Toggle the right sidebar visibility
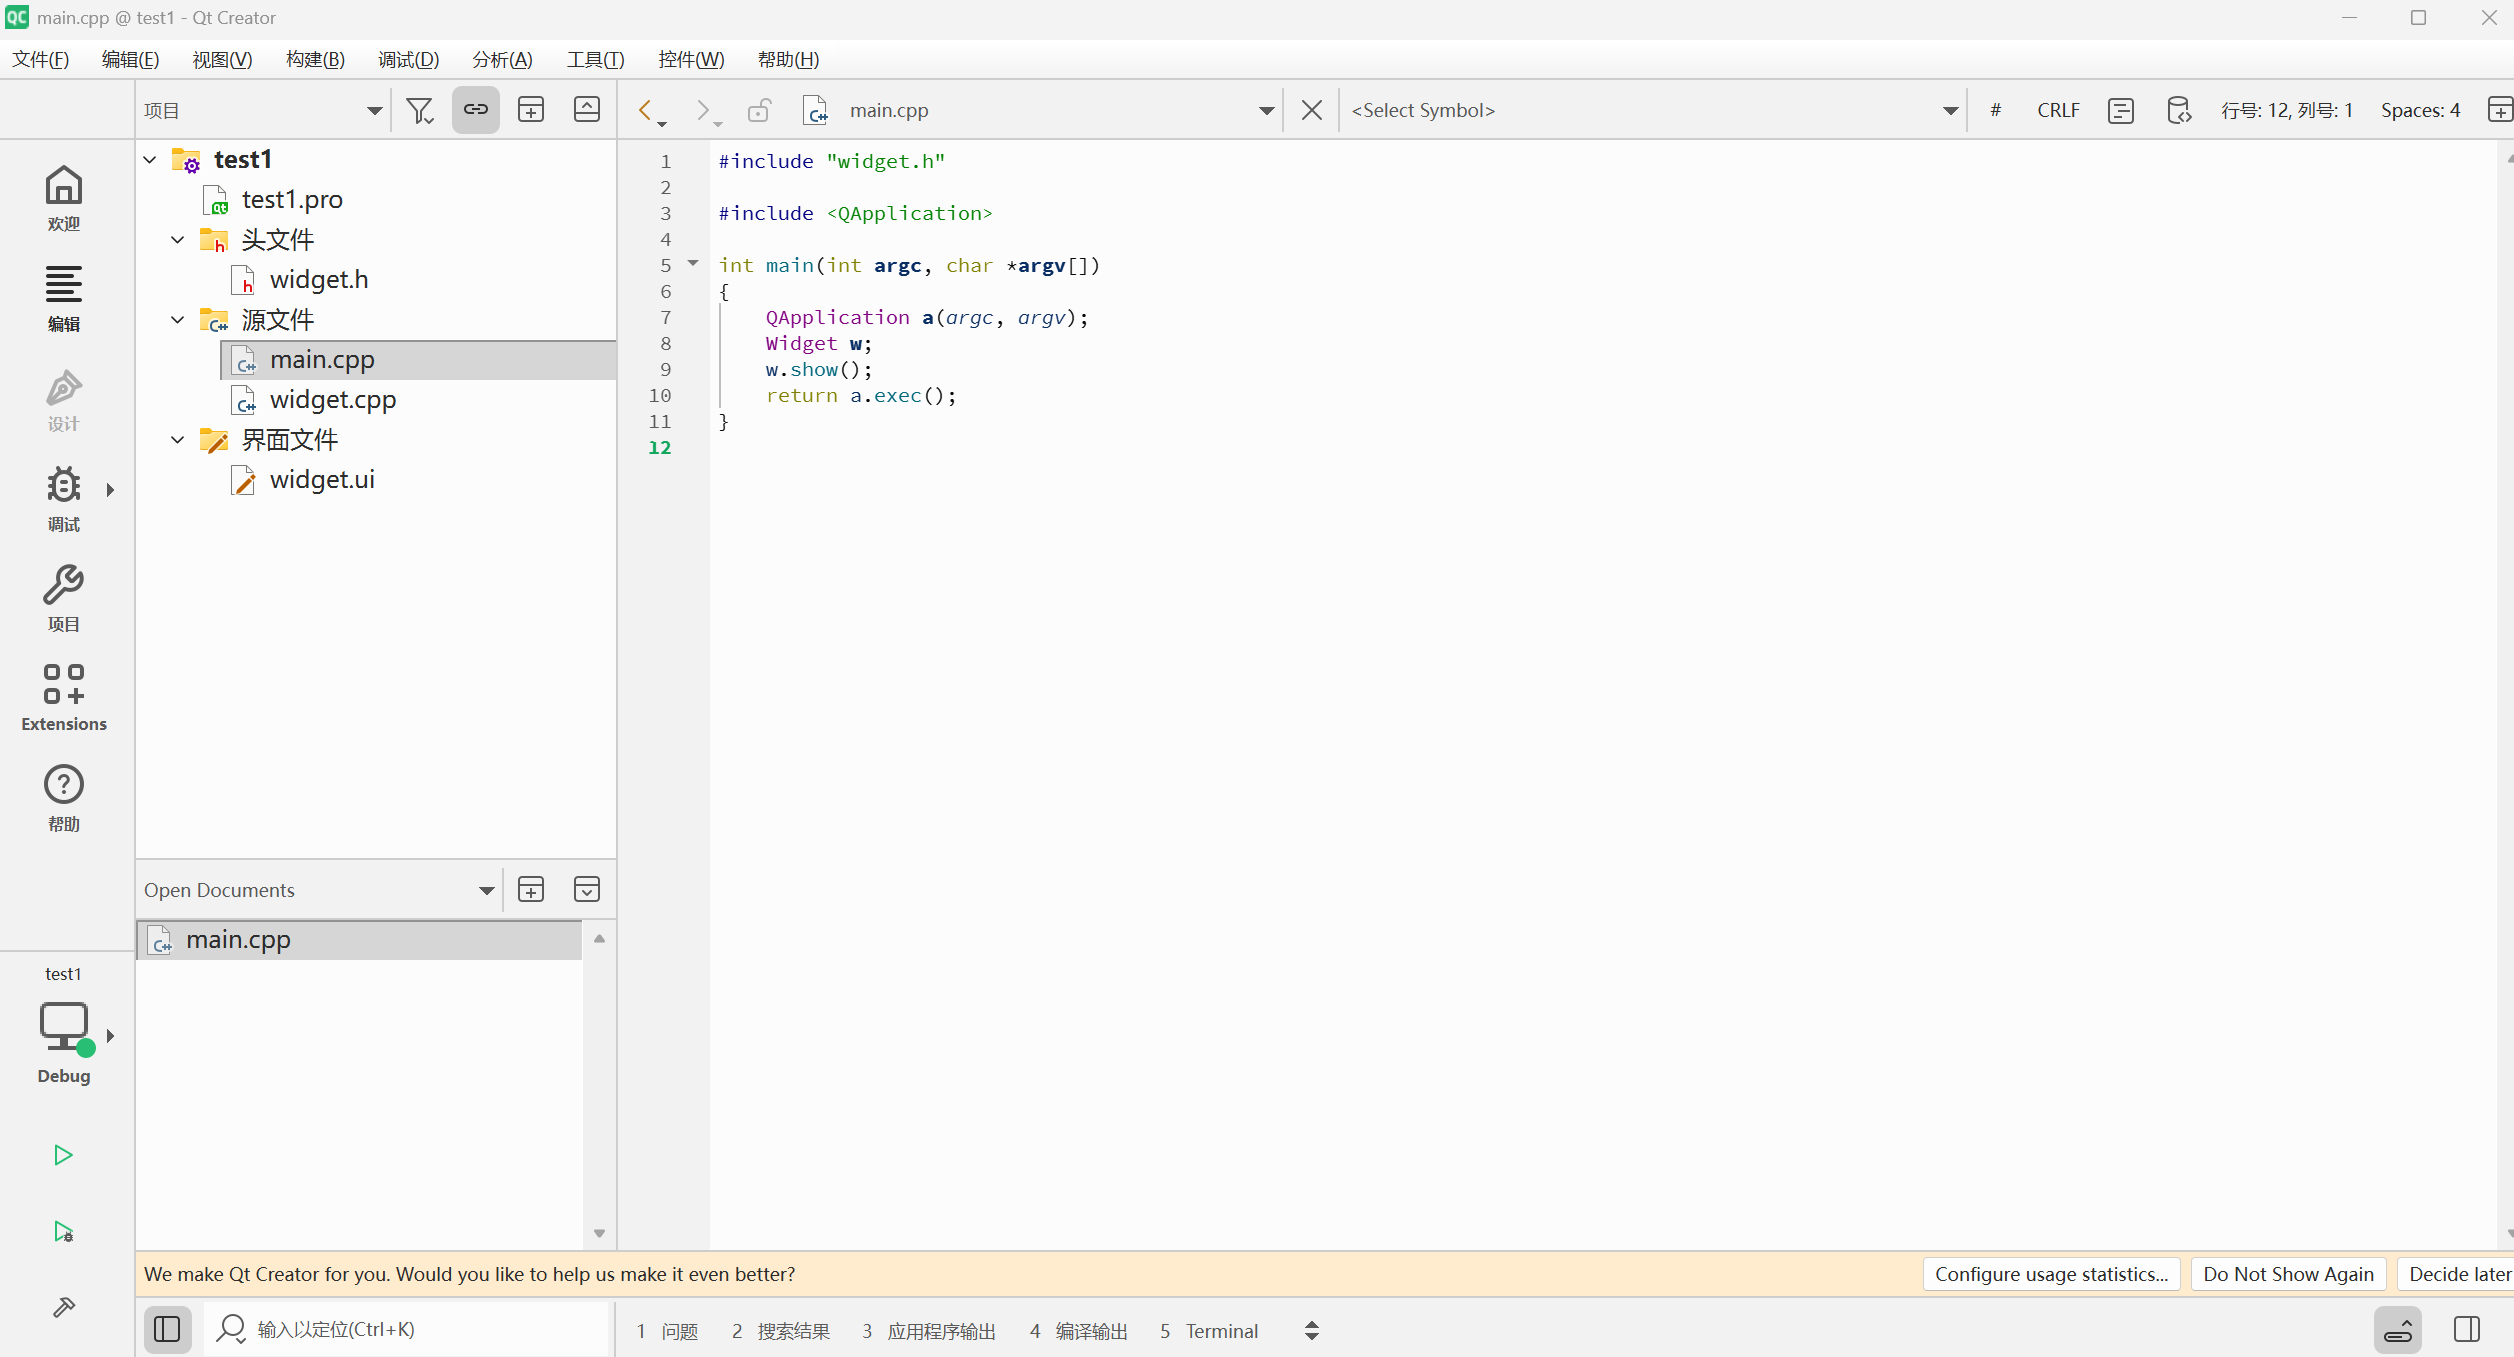 (x=2466, y=1329)
